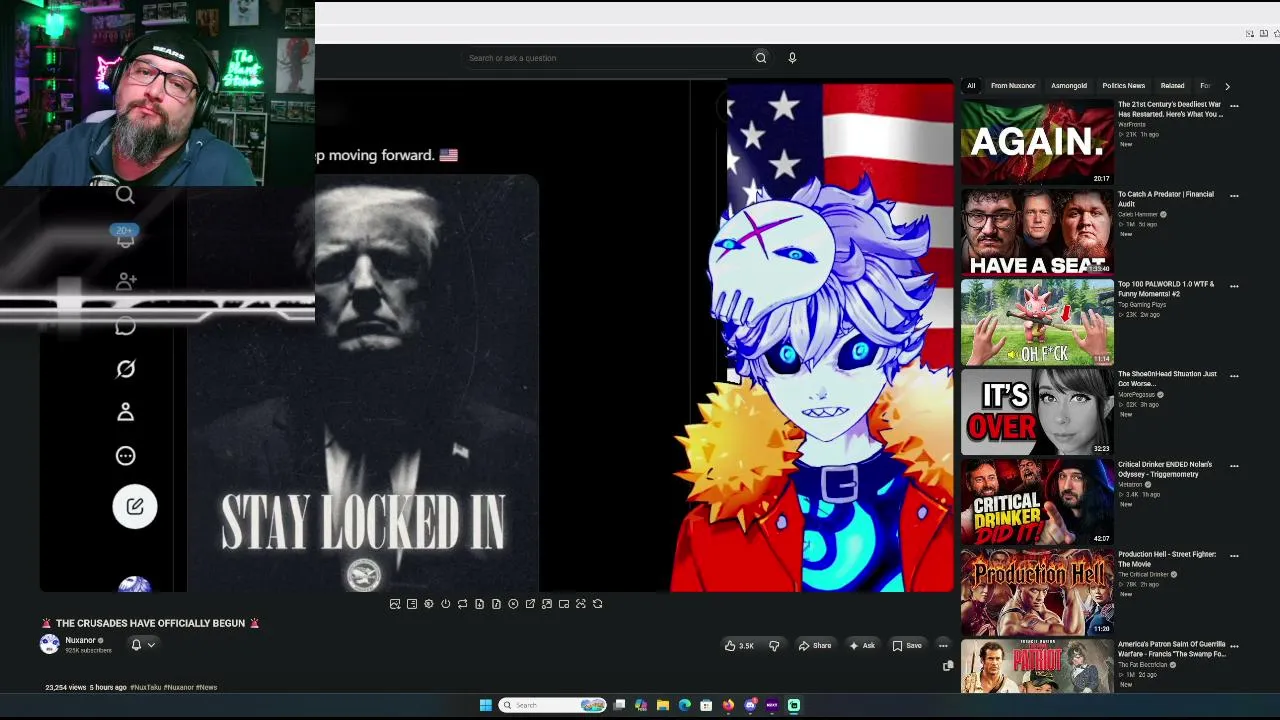Open Nuxanor channel avatar
The width and height of the screenshot is (1280, 720).
click(x=49, y=644)
